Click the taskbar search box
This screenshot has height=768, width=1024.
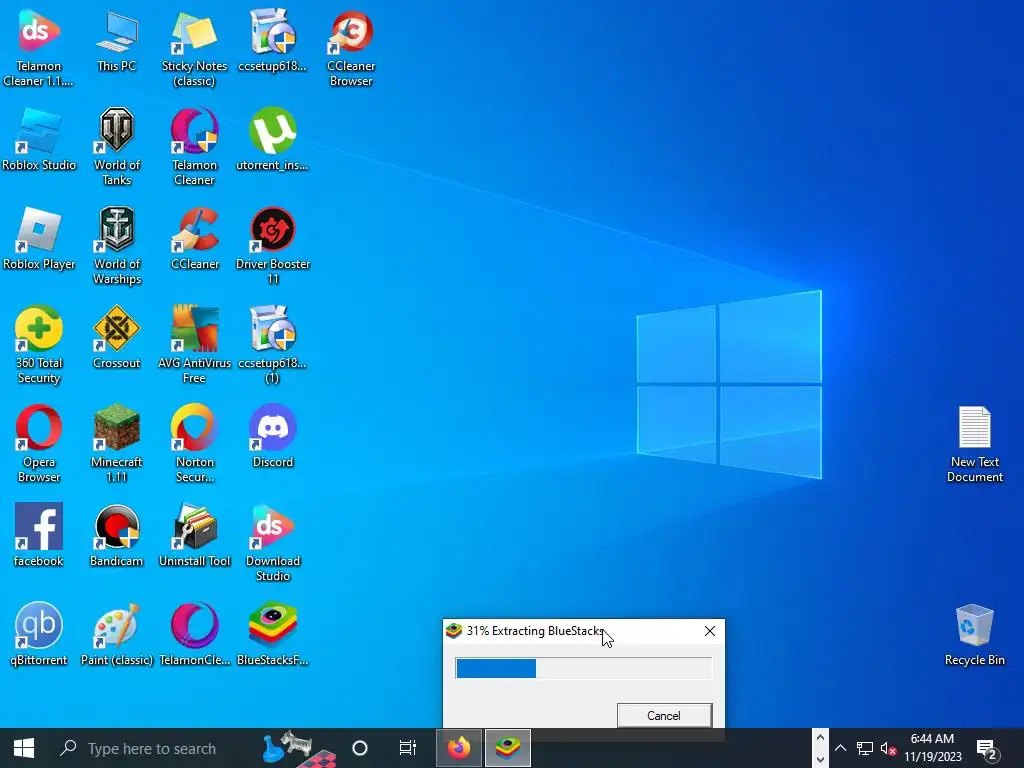tap(153, 748)
